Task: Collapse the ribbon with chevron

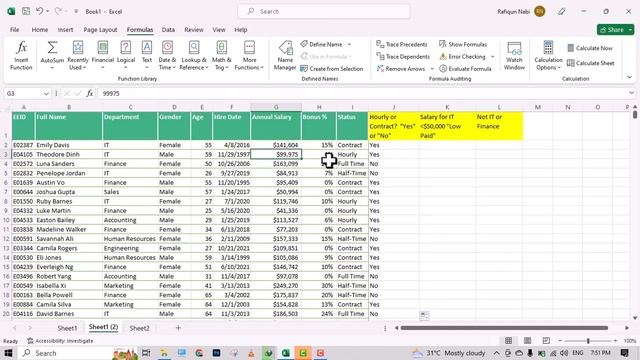Action: point(629,77)
